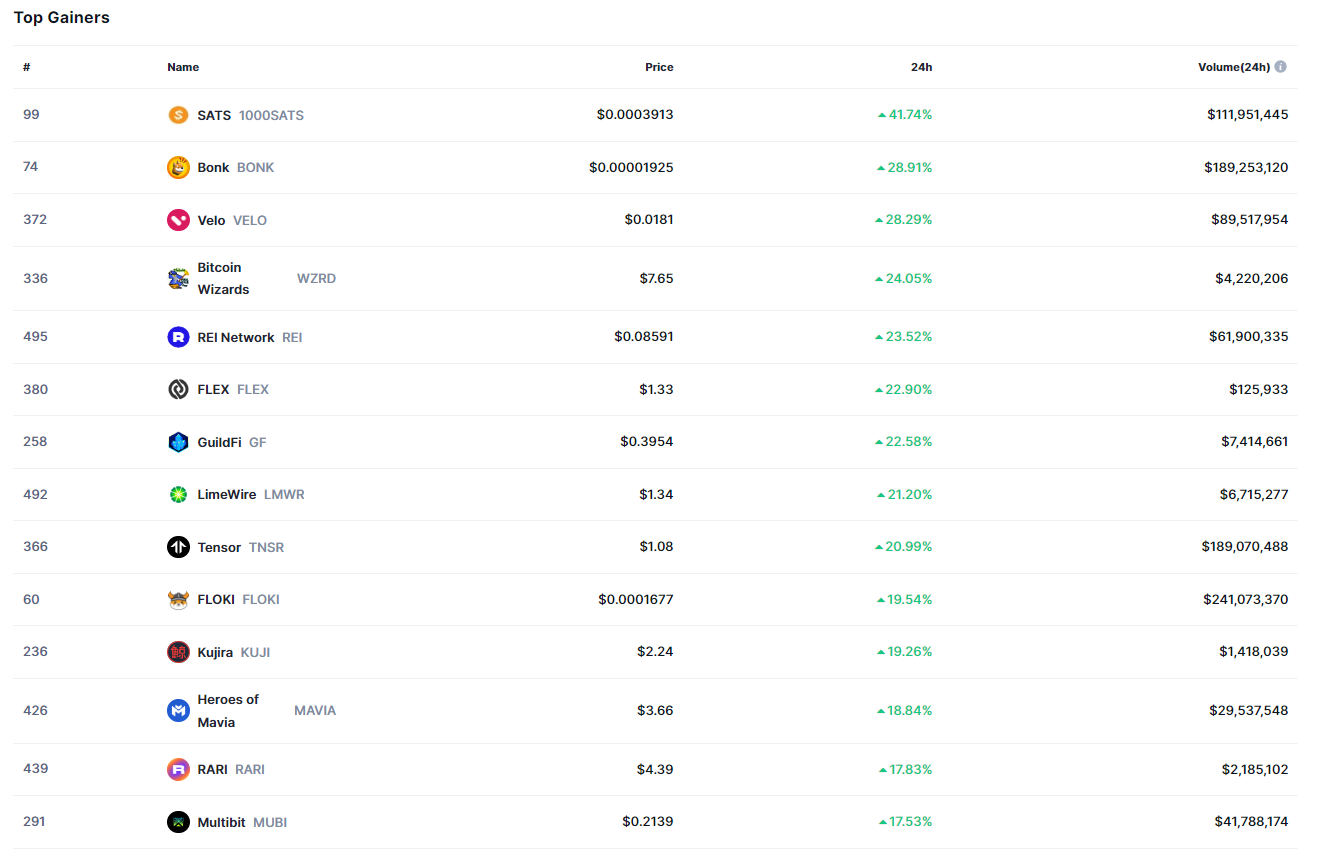The image size is (1340, 853).
Task: Click the TNSR ticker symbol
Action: pyautogui.click(x=266, y=547)
